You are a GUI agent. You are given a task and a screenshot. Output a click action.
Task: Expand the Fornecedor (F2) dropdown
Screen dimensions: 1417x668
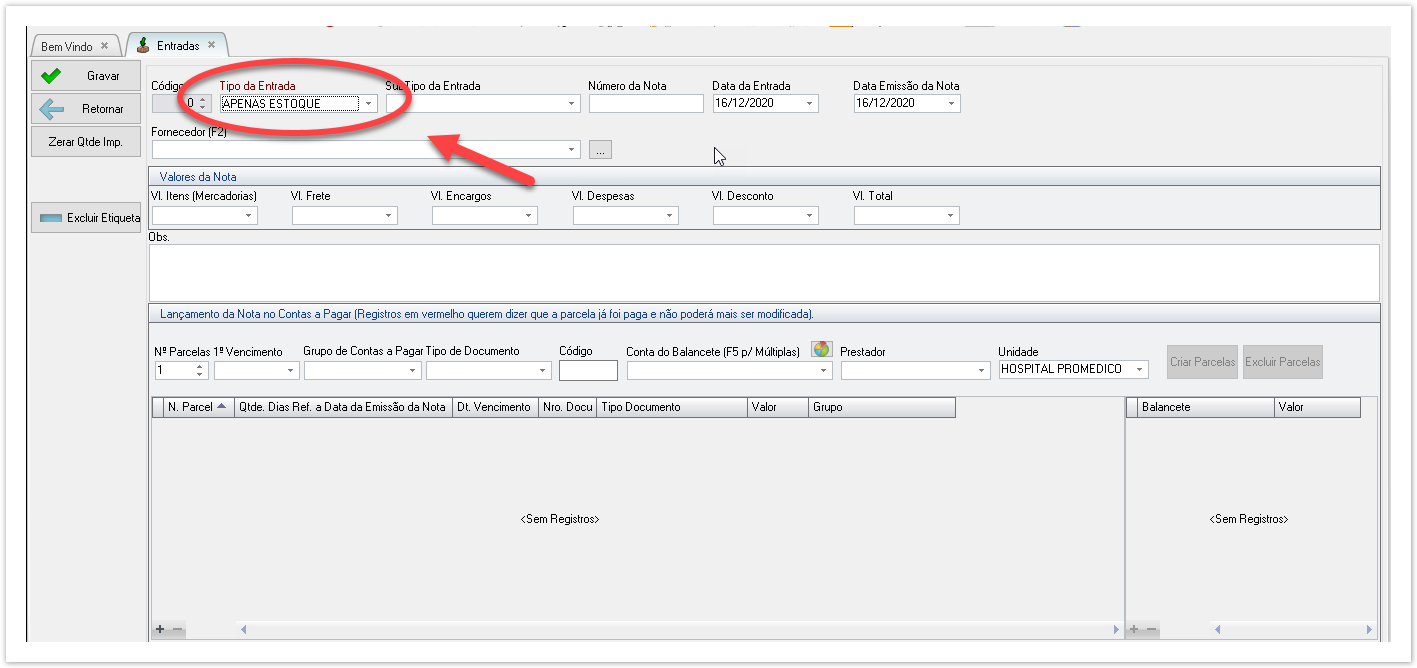coord(572,150)
